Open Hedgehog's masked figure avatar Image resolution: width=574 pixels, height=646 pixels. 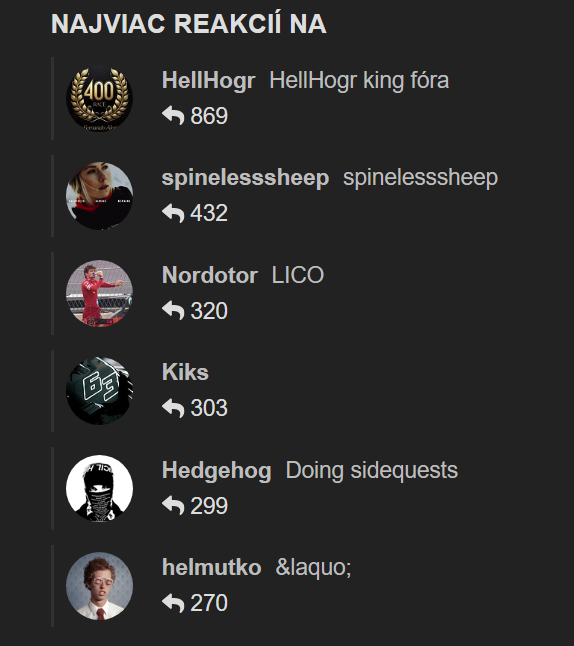pyautogui.click(x=99, y=488)
